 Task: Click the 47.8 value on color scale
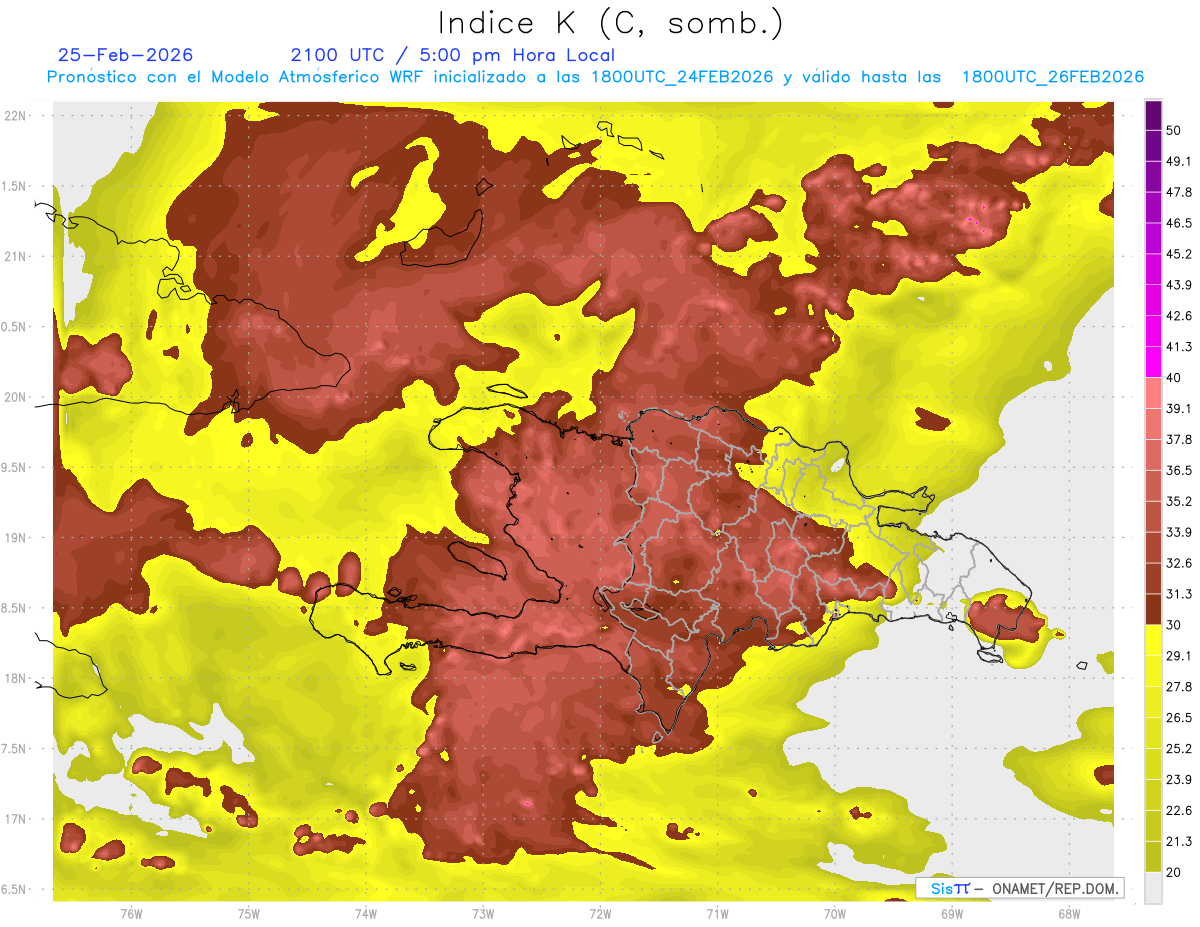(x=1179, y=192)
